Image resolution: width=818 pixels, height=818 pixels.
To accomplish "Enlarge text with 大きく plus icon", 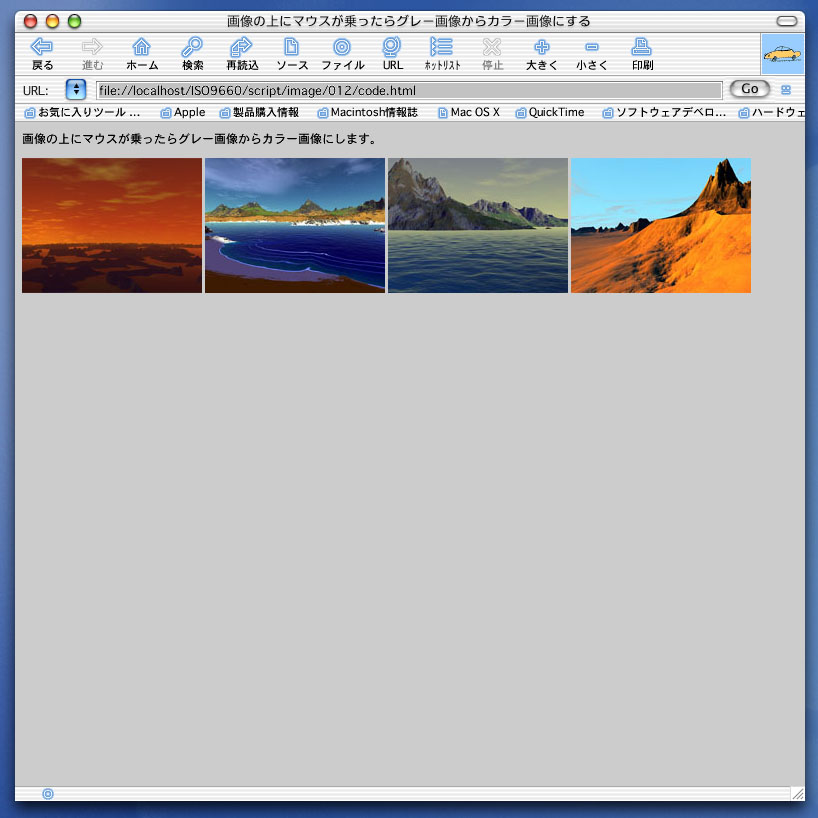I will point(542,47).
